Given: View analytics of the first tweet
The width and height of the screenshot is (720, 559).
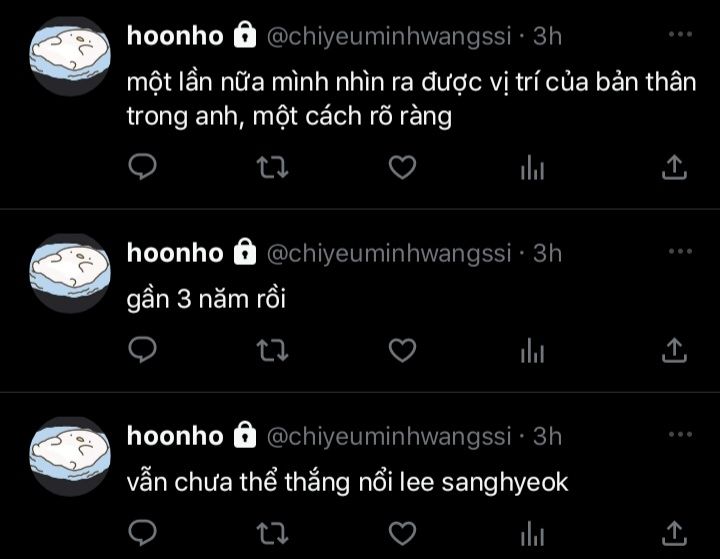Looking at the screenshot, I should (532, 167).
